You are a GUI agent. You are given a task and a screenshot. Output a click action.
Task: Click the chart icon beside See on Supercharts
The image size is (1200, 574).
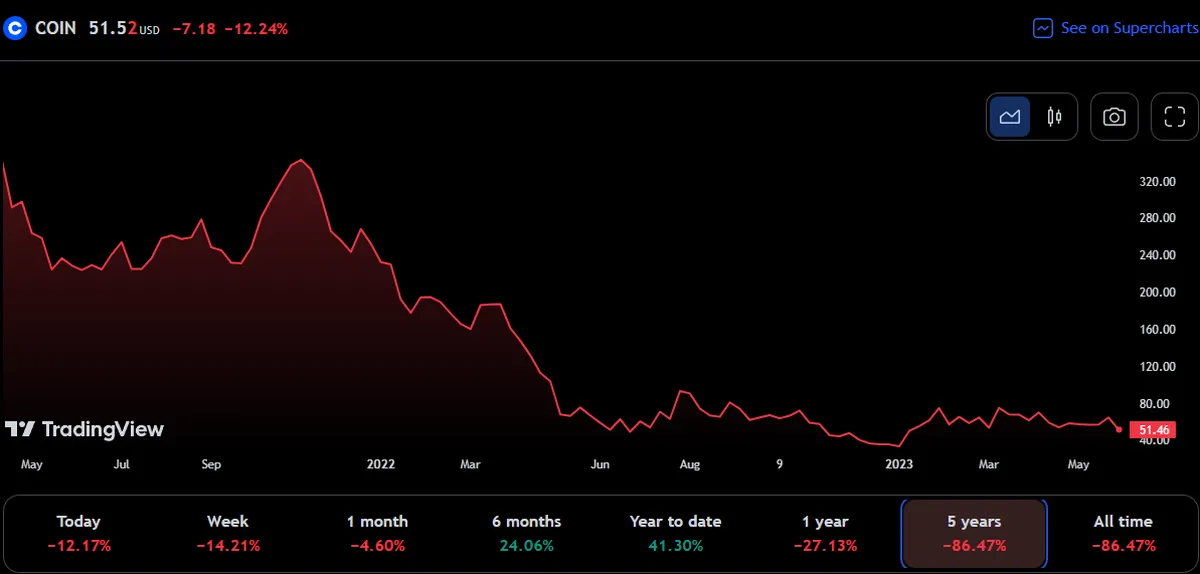1043,28
